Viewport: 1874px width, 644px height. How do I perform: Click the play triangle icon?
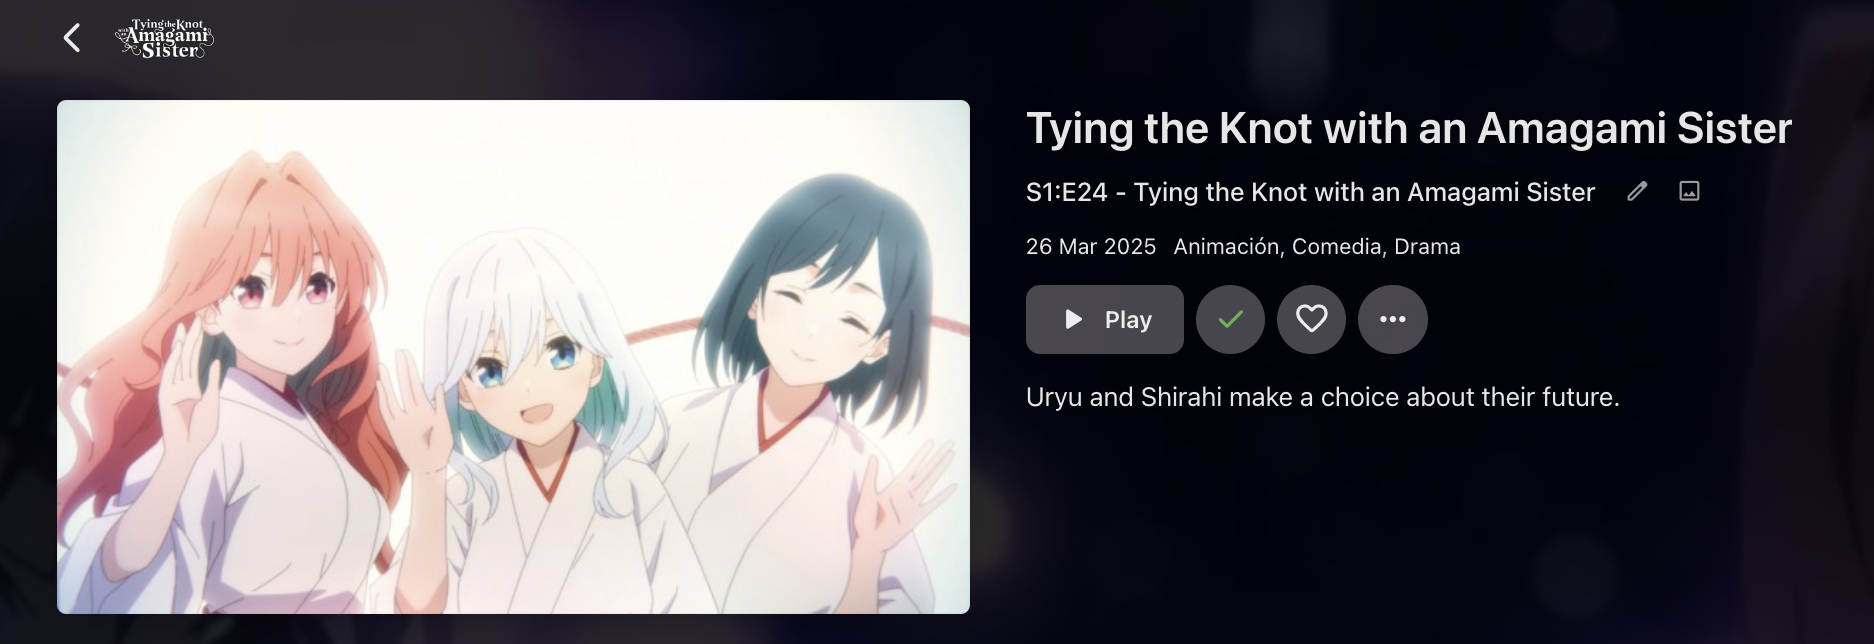tap(1074, 319)
